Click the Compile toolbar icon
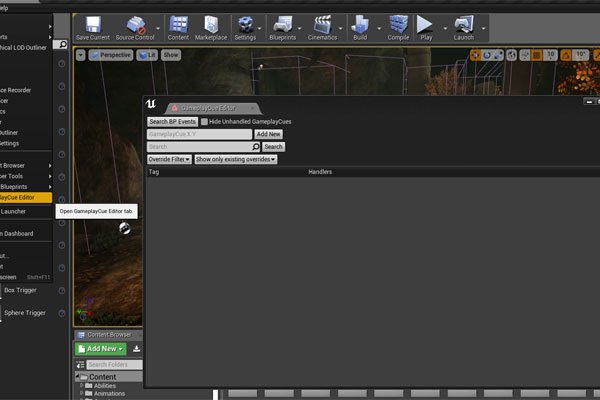The image size is (600, 400). (398, 28)
